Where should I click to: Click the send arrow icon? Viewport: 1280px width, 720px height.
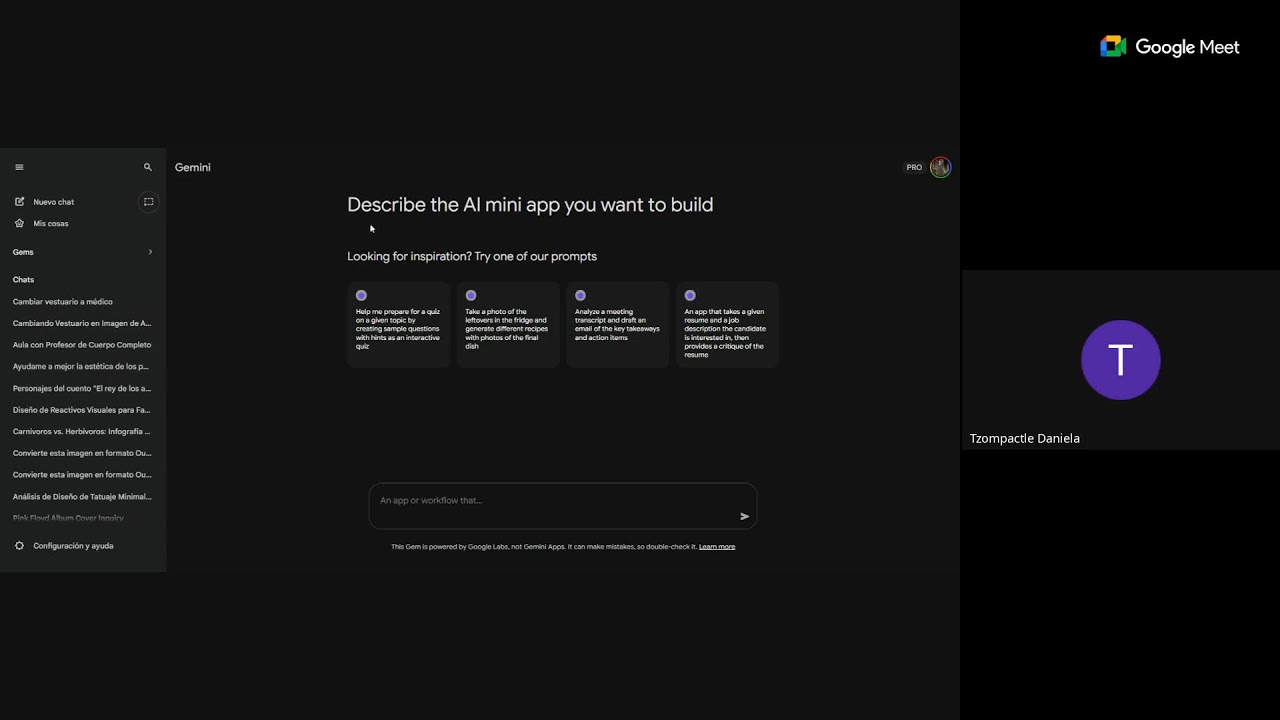click(744, 516)
